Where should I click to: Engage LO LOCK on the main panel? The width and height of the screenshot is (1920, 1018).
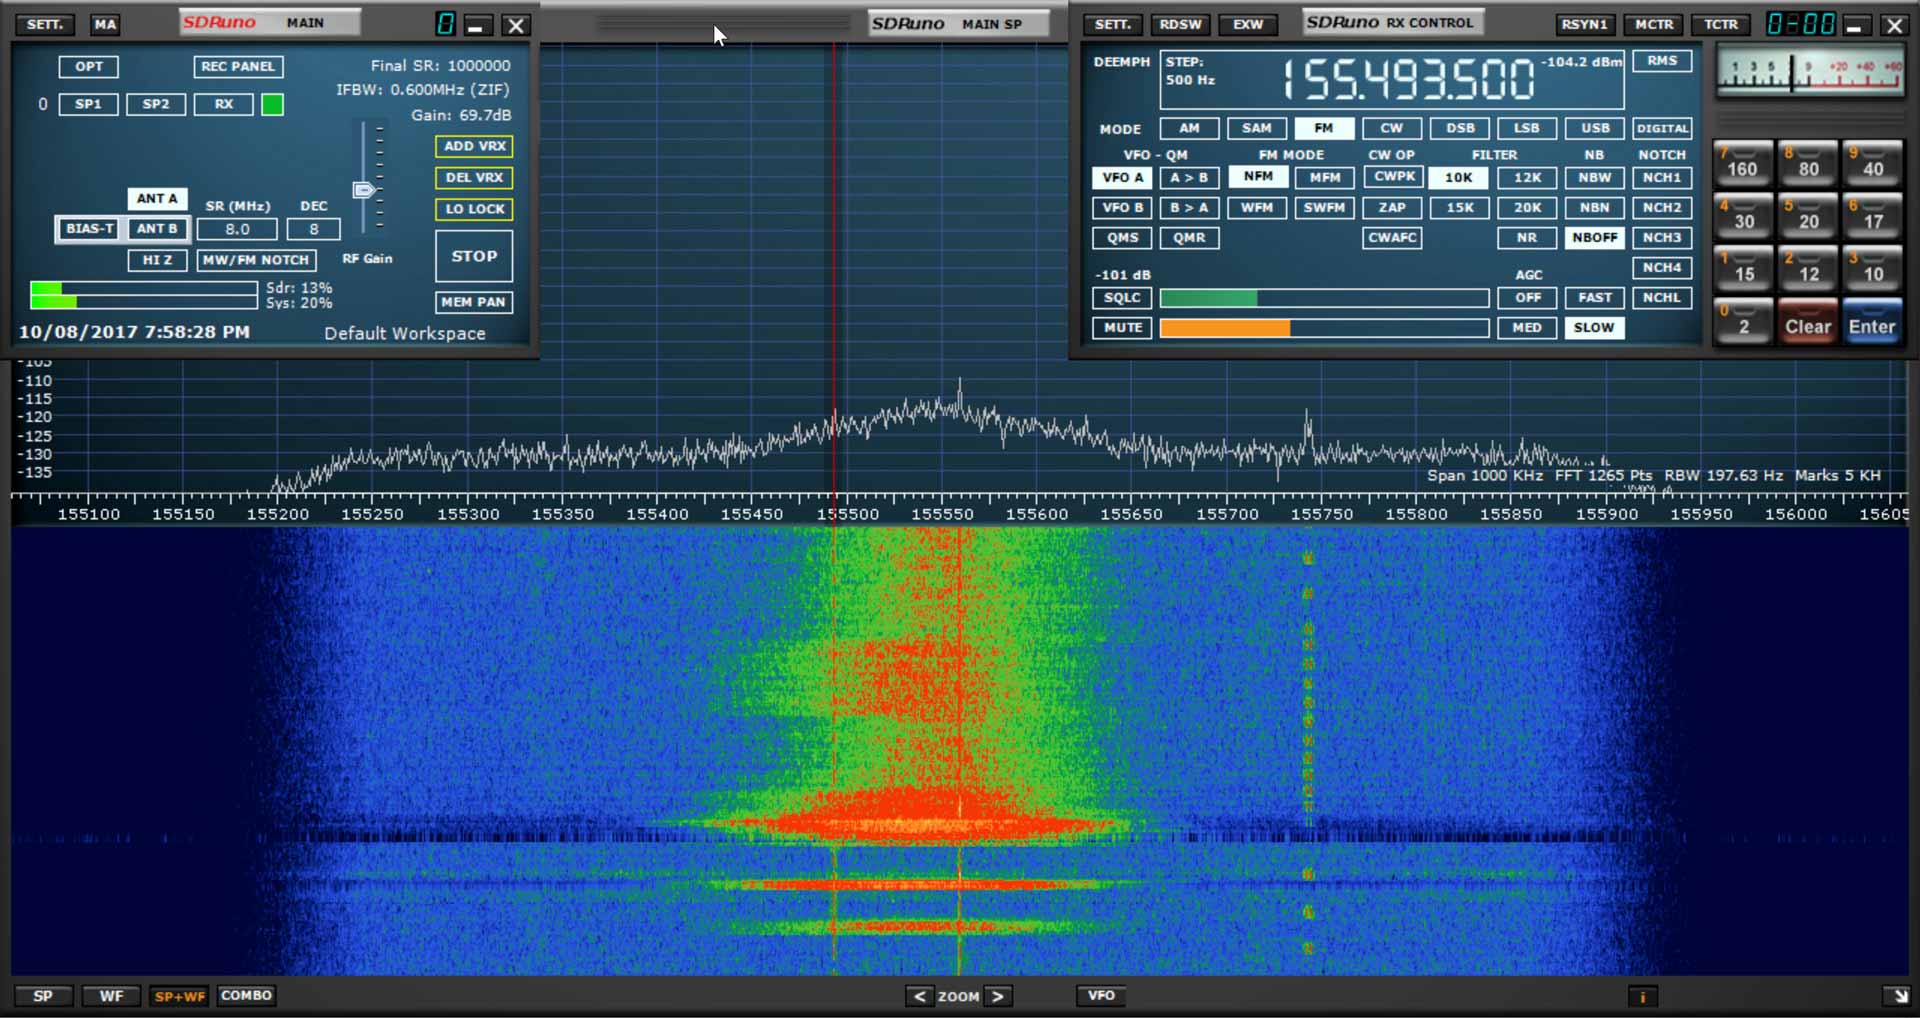coord(474,209)
